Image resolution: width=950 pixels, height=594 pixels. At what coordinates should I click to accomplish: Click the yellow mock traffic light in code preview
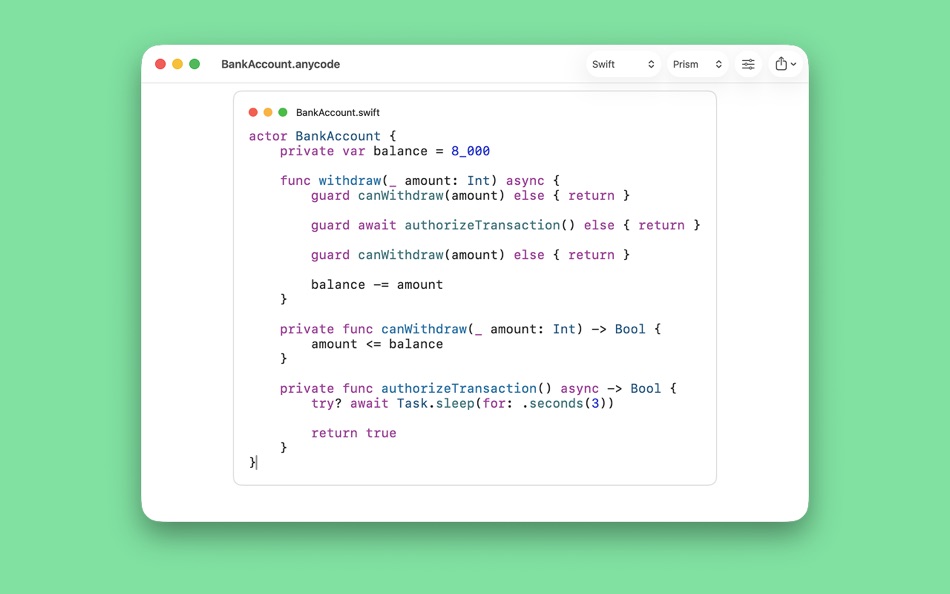click(265, 112)
